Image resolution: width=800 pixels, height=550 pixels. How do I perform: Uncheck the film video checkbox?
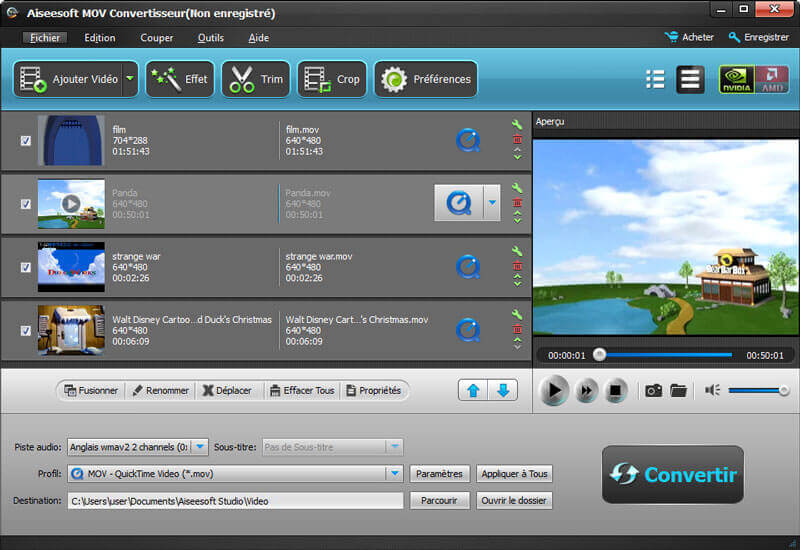(26, 141)
